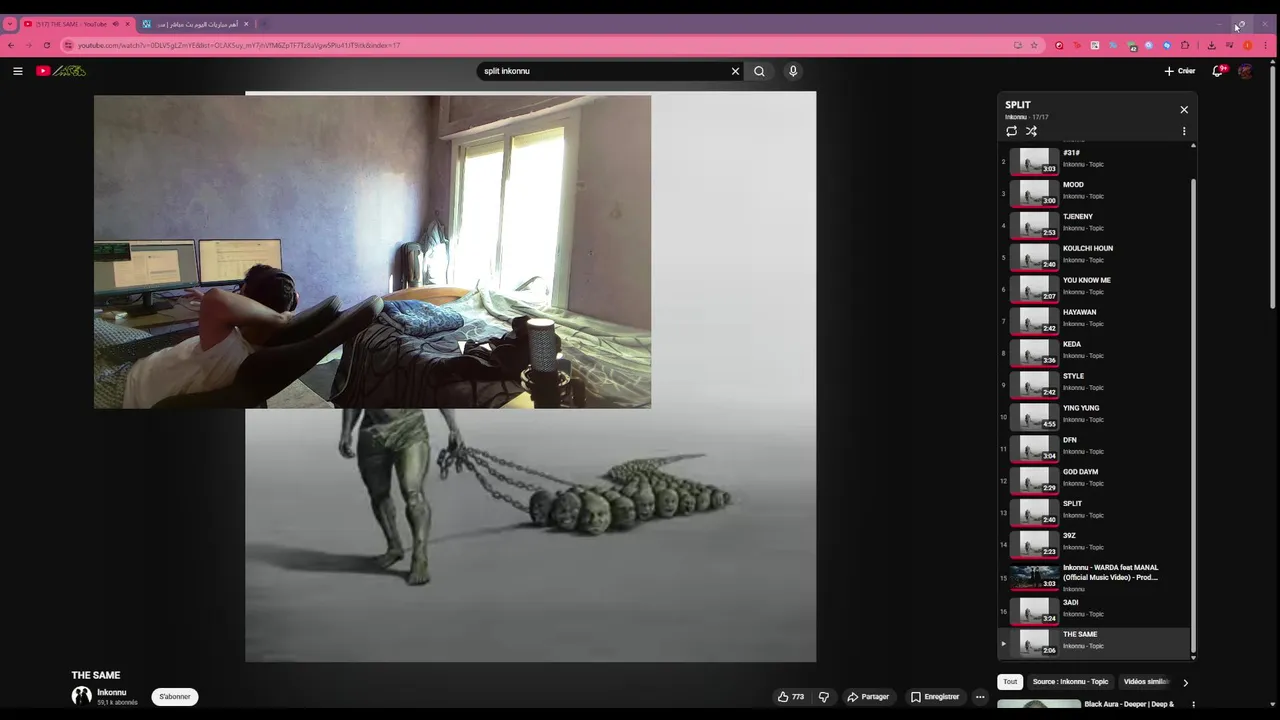Viewport: 1280px width, 720px height.
Task: Open the YouTube account avatar menu
Action: click(1245, 71)
